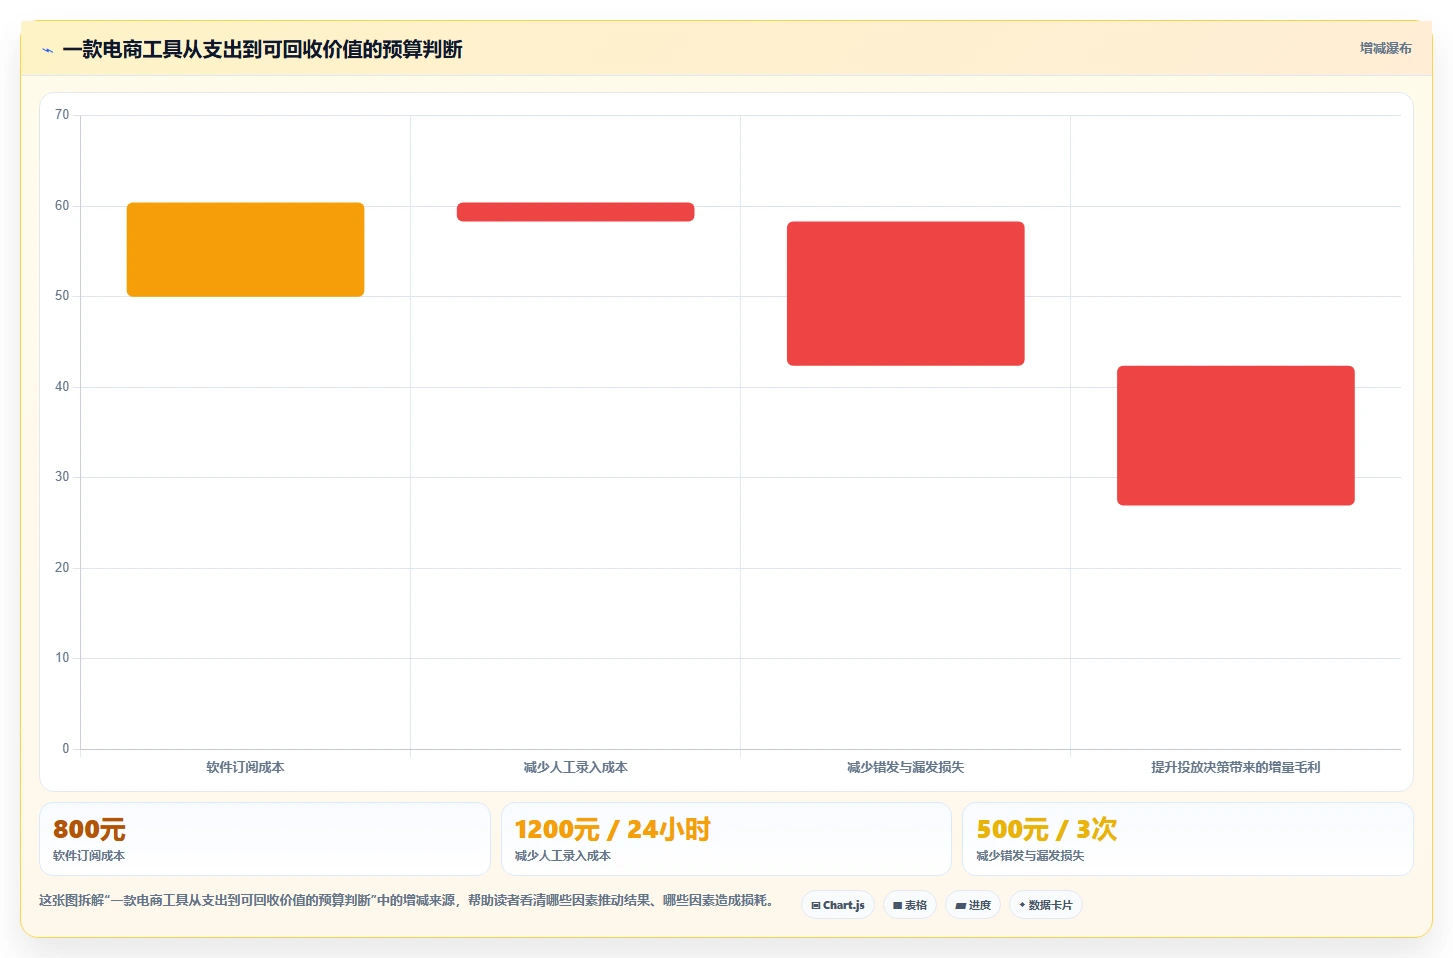Select the thin red 减少人工录入成本 bar
The width and height of the screenshot is (1453, 958).
(575, 212)
